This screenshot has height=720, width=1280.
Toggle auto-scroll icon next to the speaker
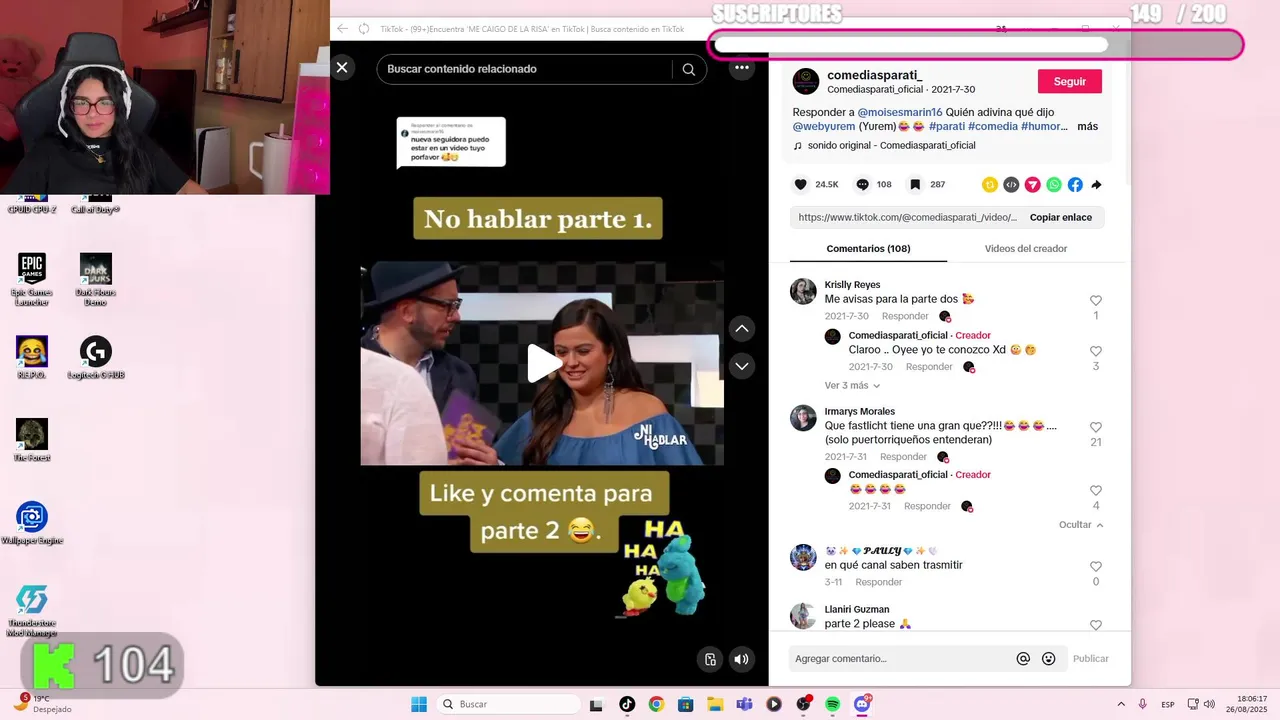(710, 659)
